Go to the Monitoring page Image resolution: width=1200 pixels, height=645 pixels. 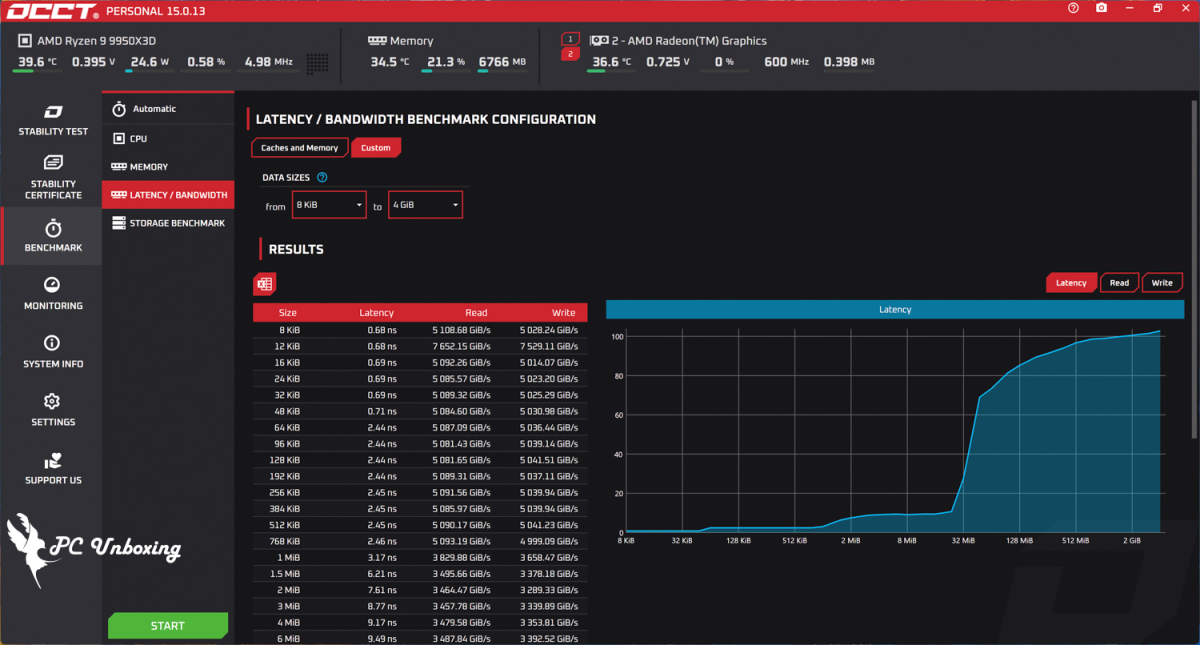coord(53,294)
